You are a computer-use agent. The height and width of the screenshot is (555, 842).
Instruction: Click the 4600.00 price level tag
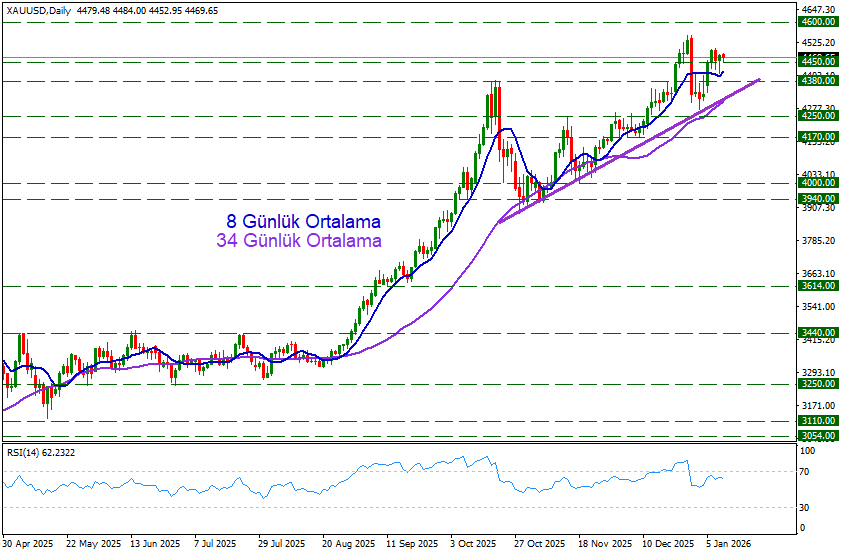click(817, 21)
